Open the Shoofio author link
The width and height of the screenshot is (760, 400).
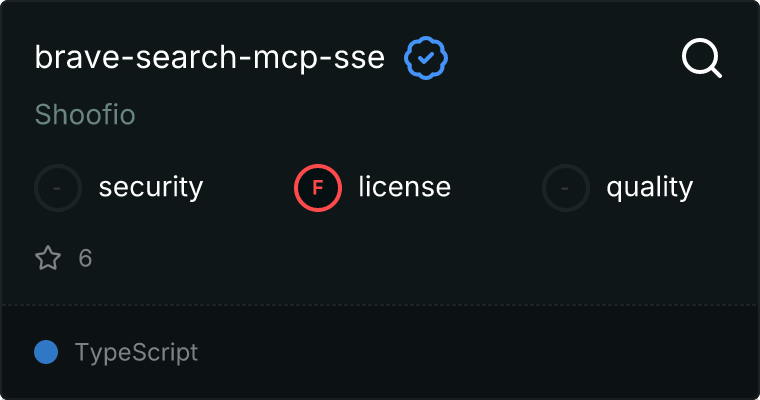click(85, 115)
